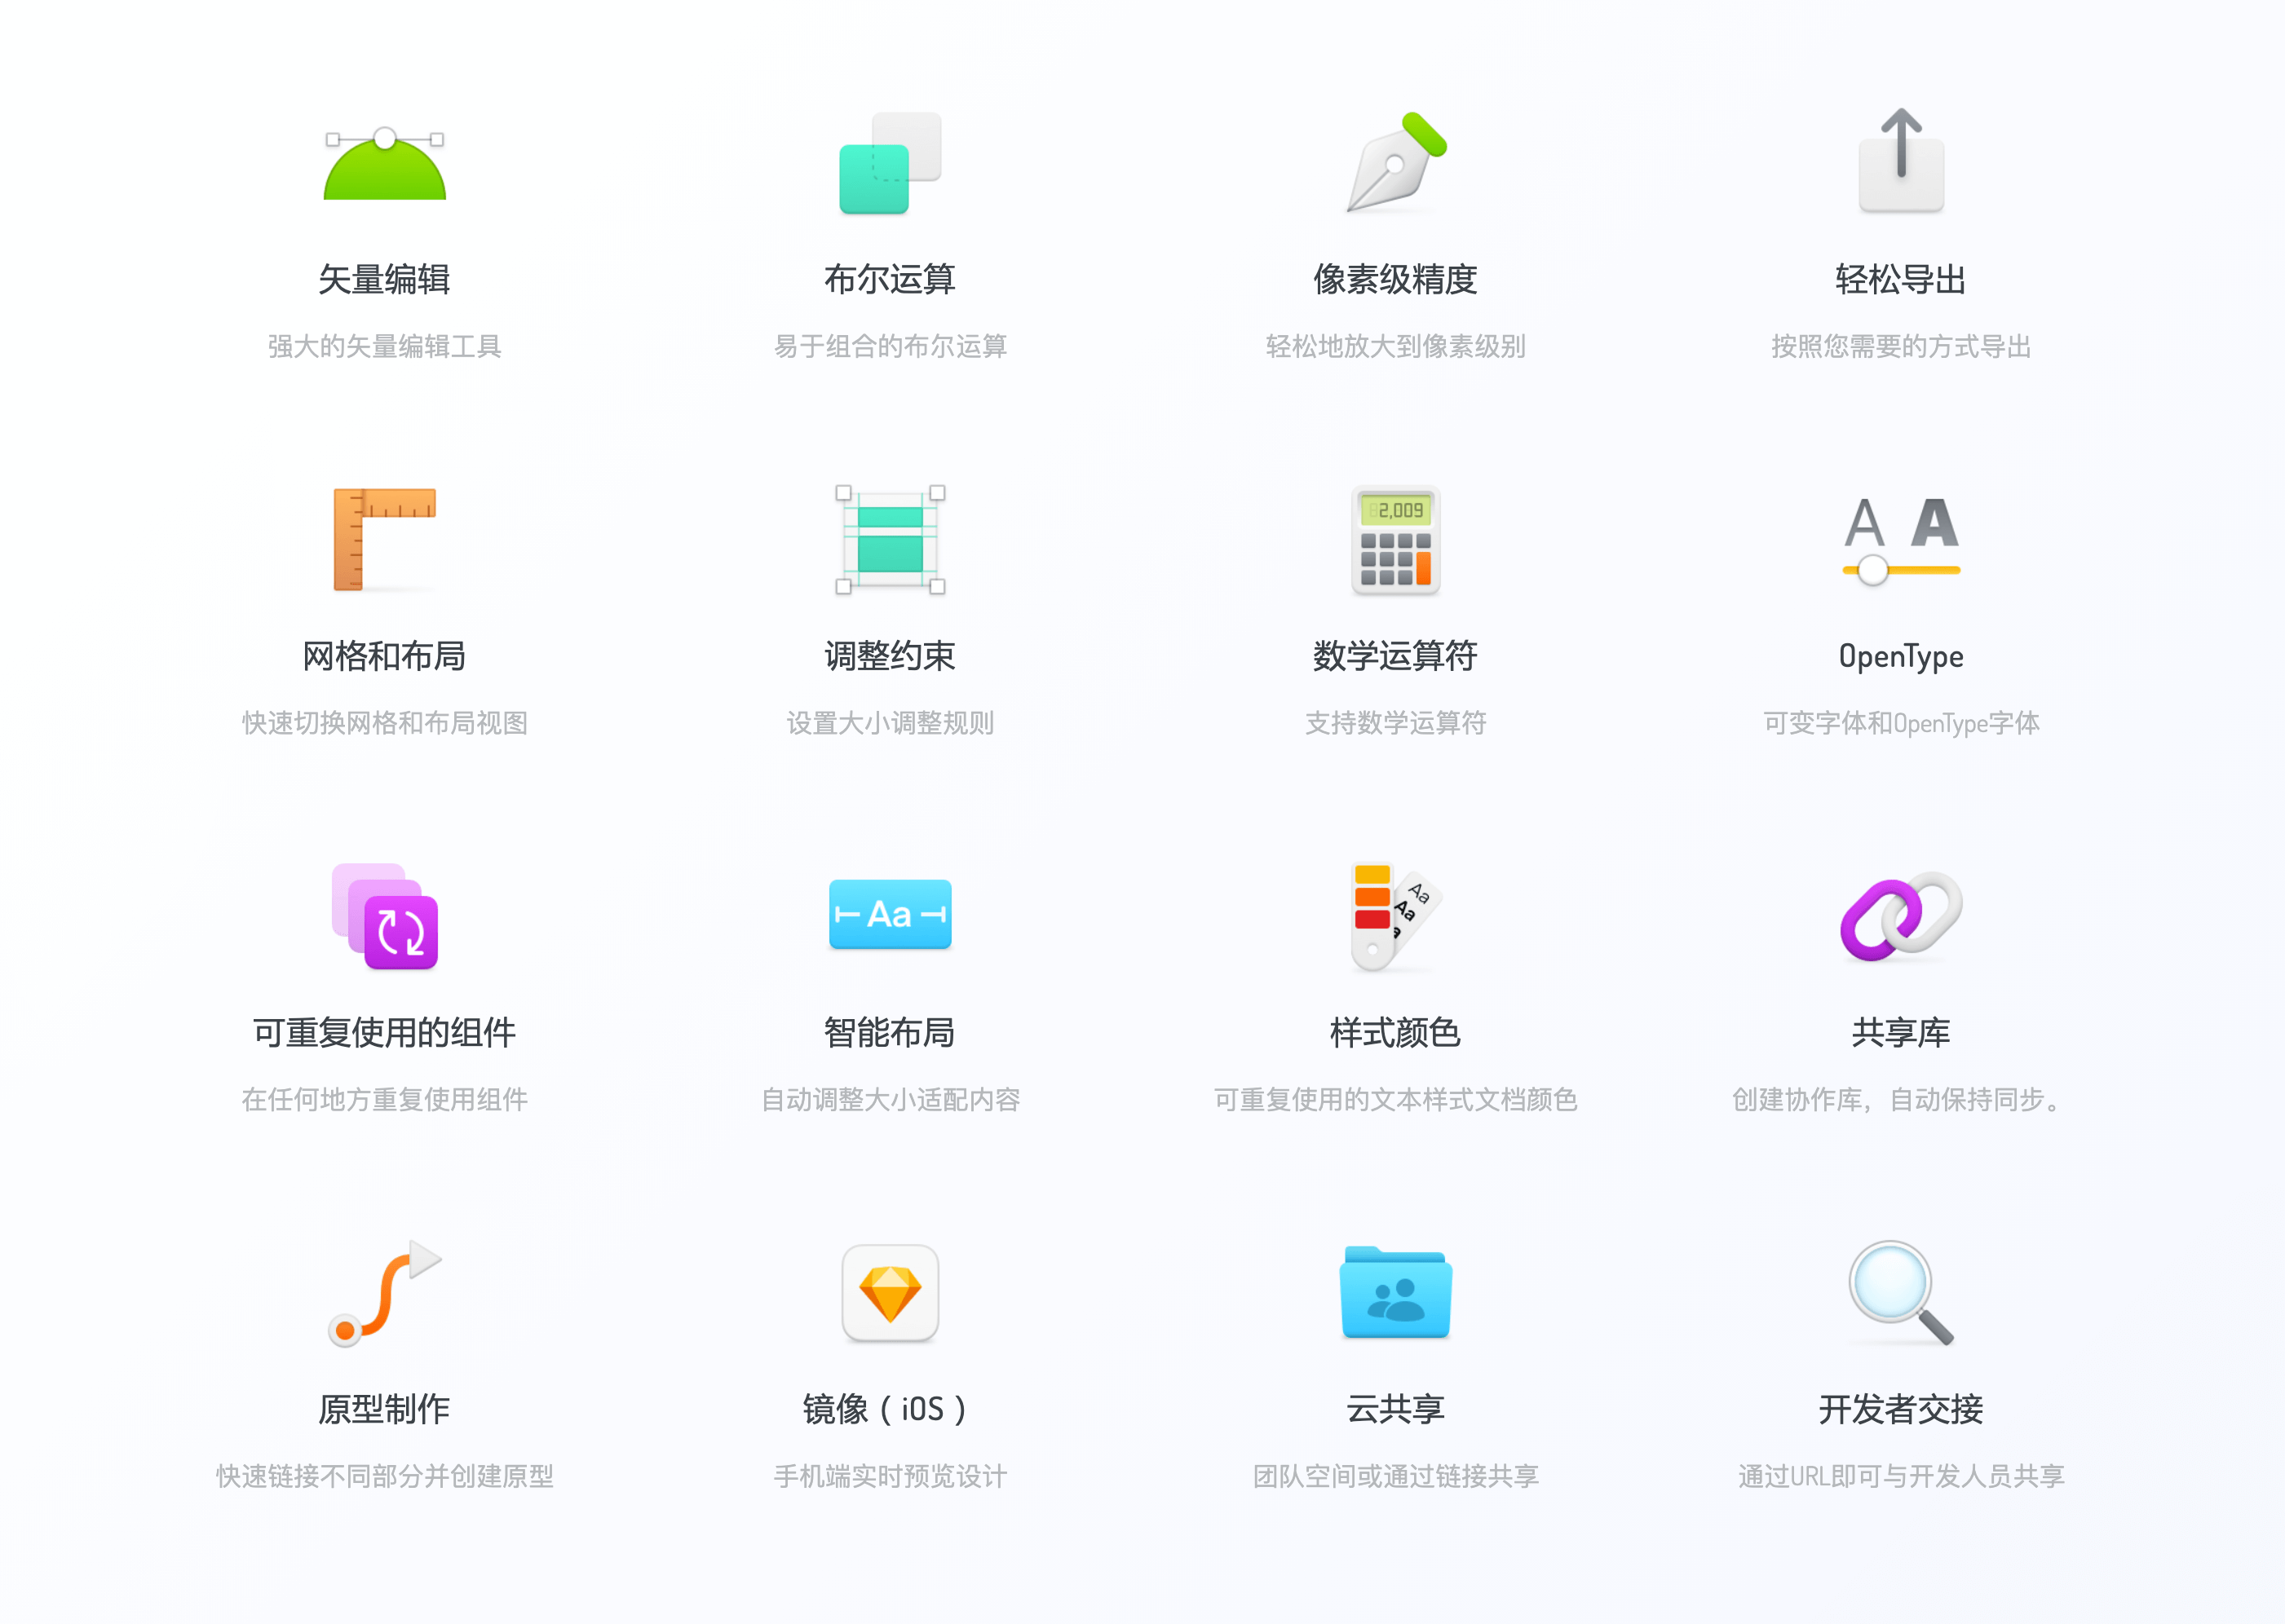
Task: Select the OpenType heading
Action: 1901,657
